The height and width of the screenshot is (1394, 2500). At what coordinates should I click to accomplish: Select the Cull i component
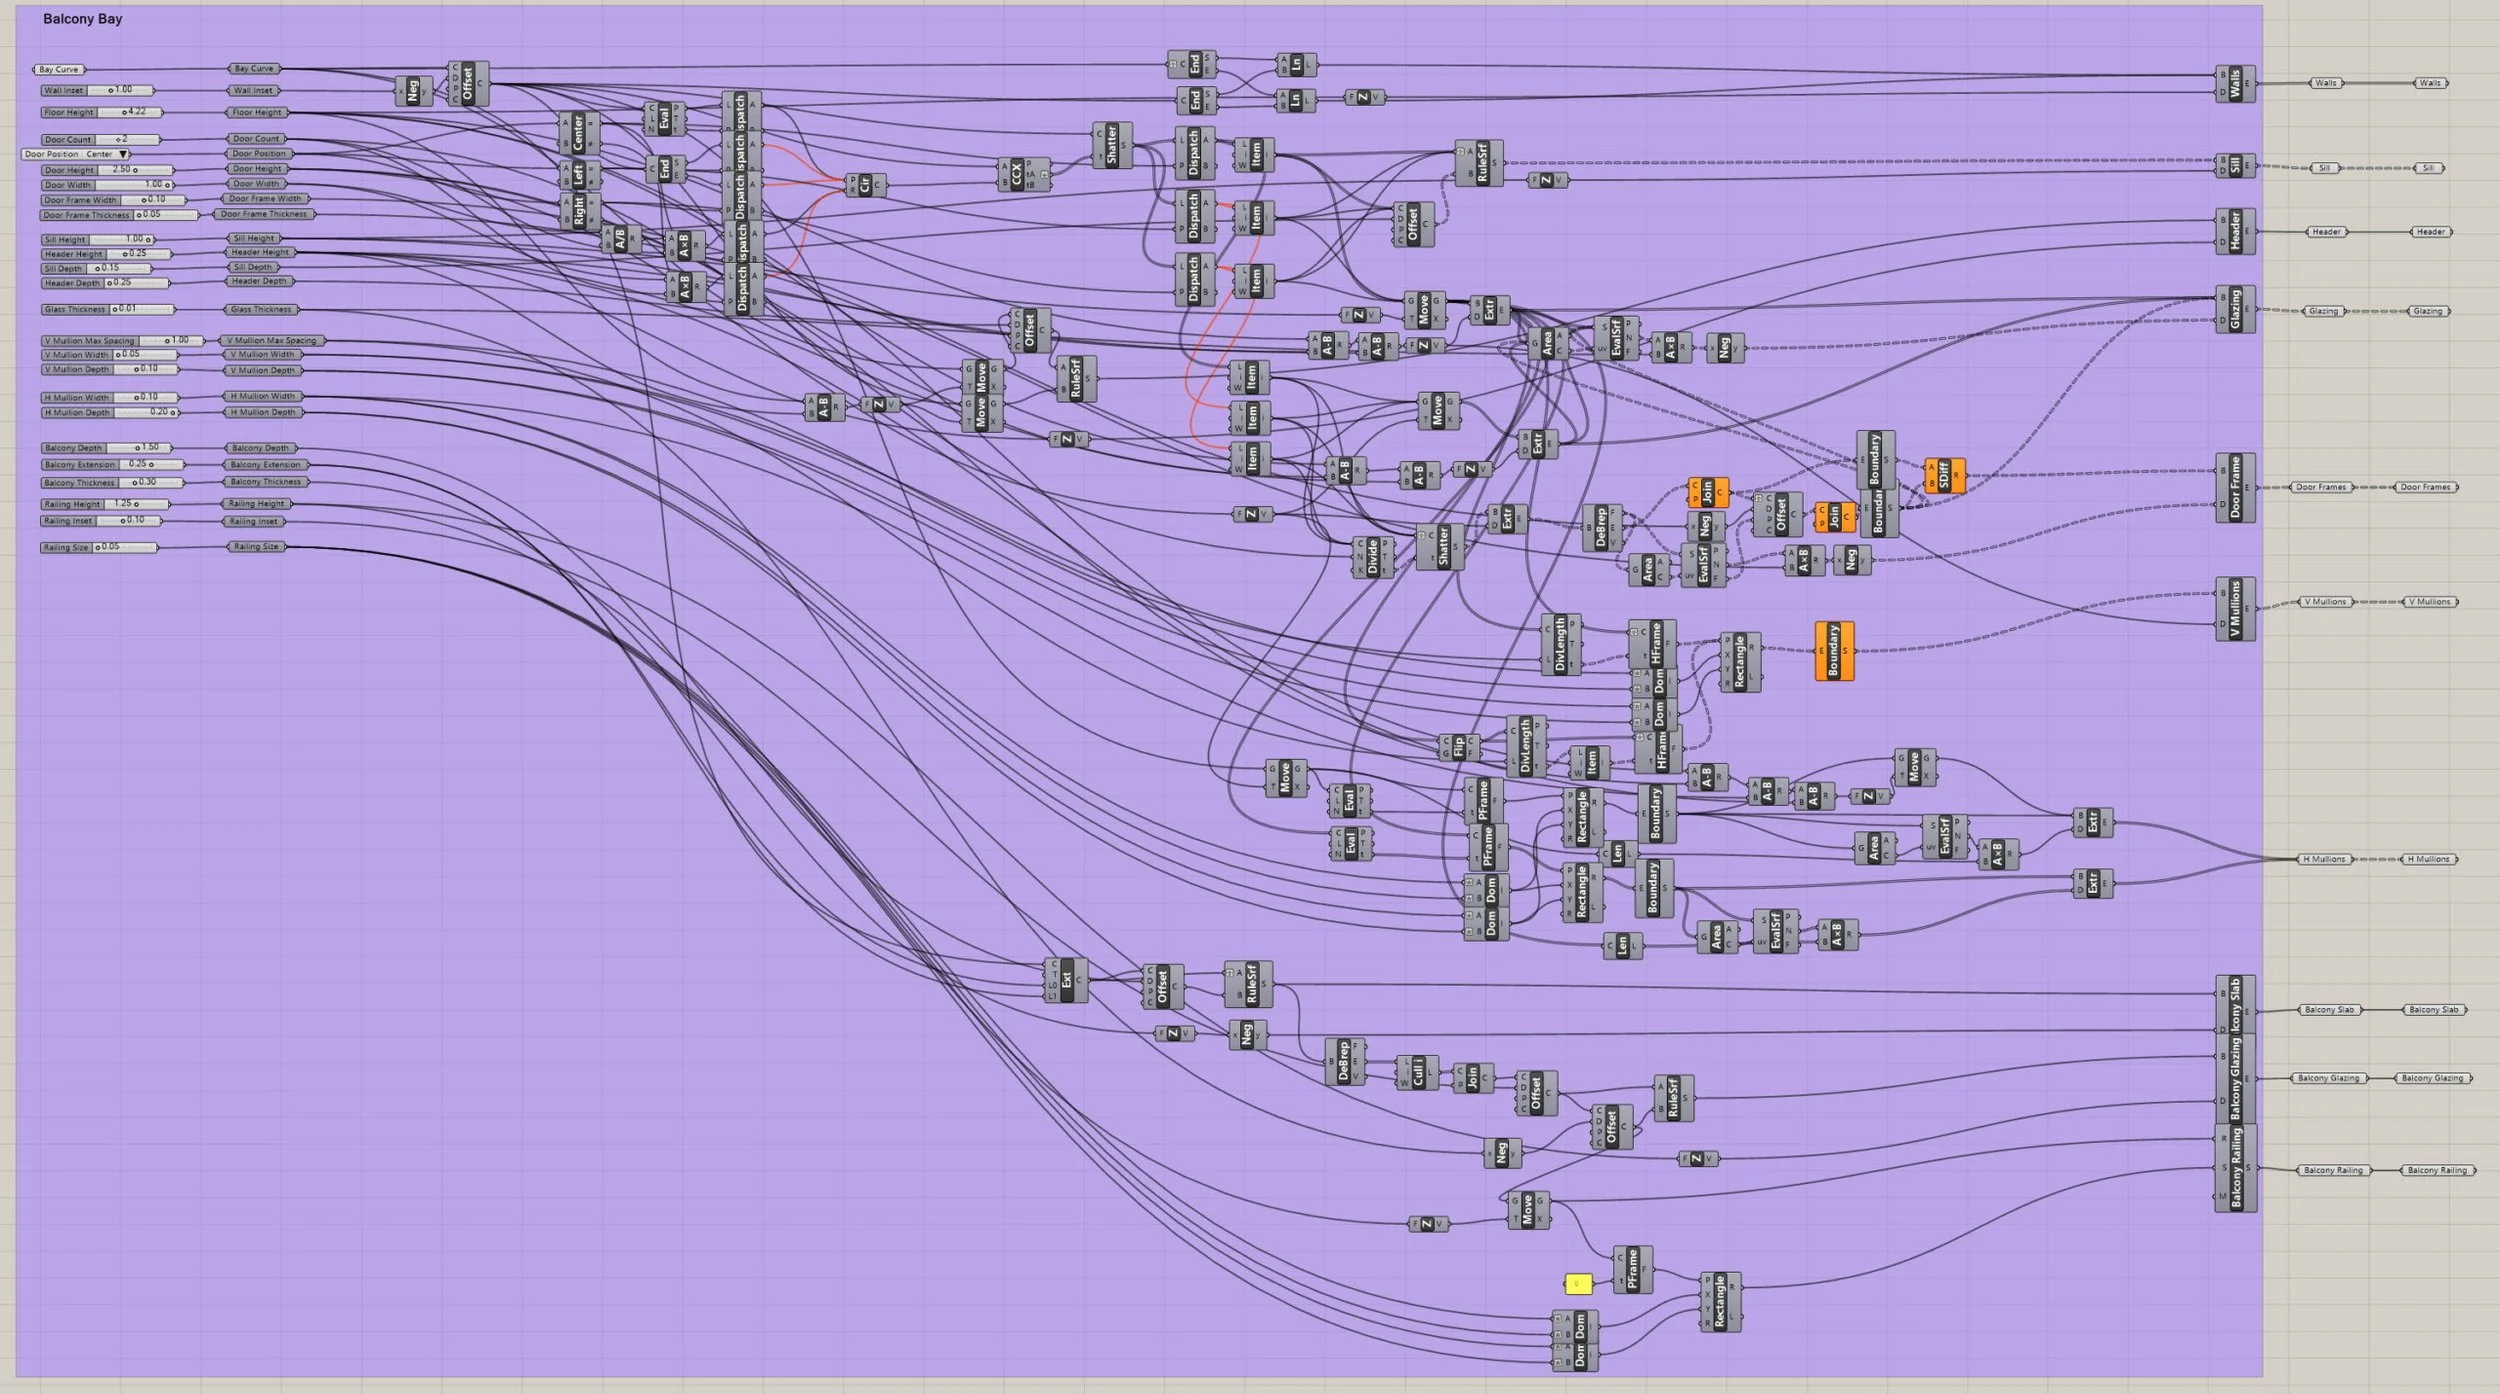click(x=1416, y=1073)
